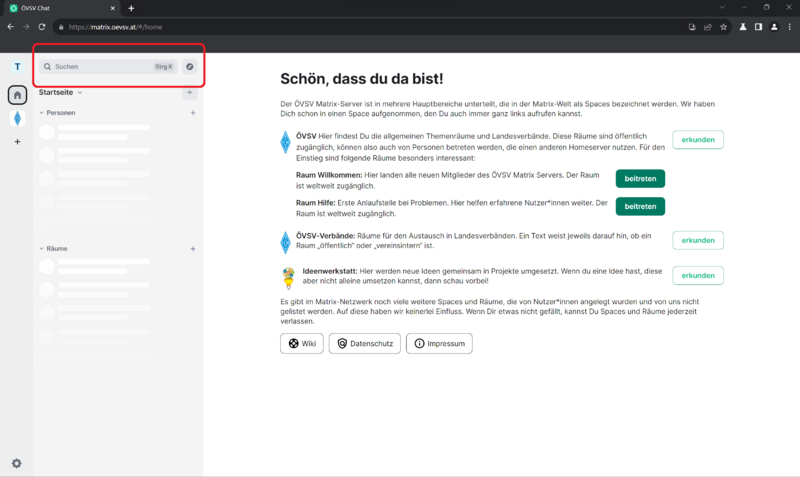Open the Wiki link button
The image size is (800, 477).
point(302,343)
